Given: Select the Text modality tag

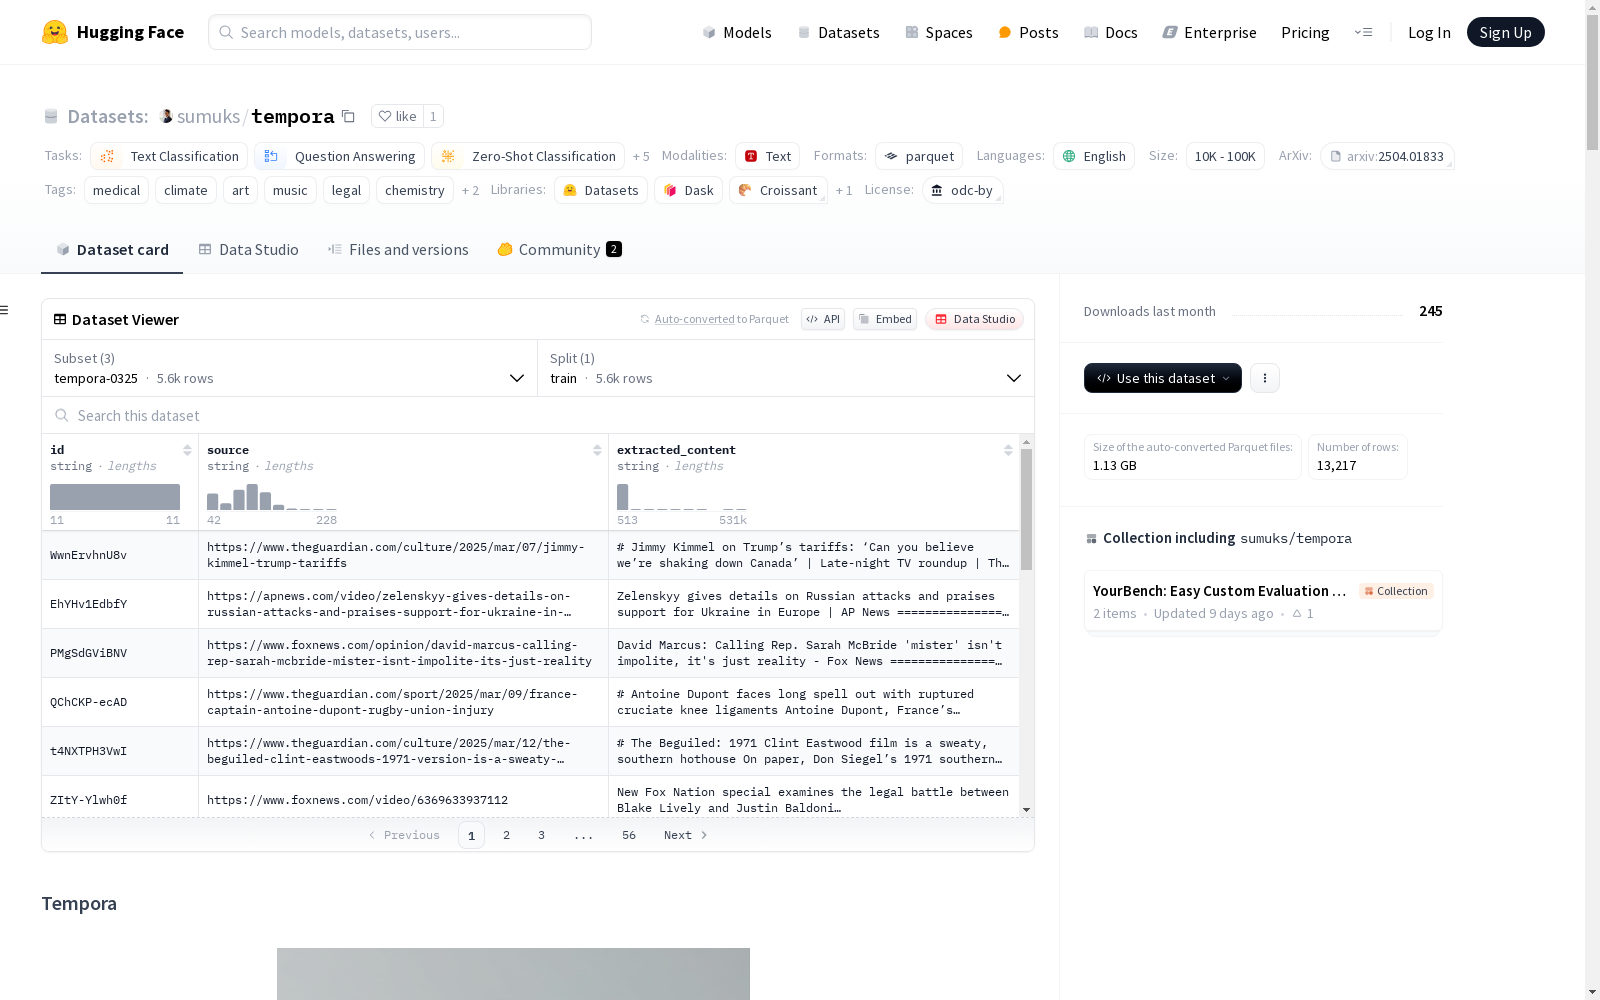Looking at the screenshot, I should tap(767, 156).
